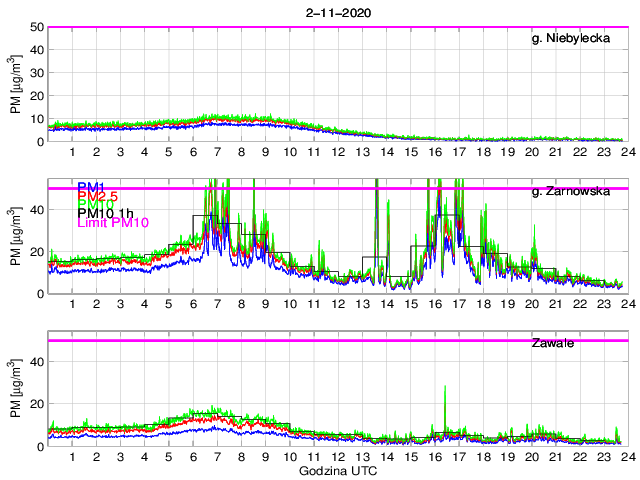This screenshot has width=640, height=480.
Task: Click the 50 tick on top panel y-axis
Action: coord(34,27)
